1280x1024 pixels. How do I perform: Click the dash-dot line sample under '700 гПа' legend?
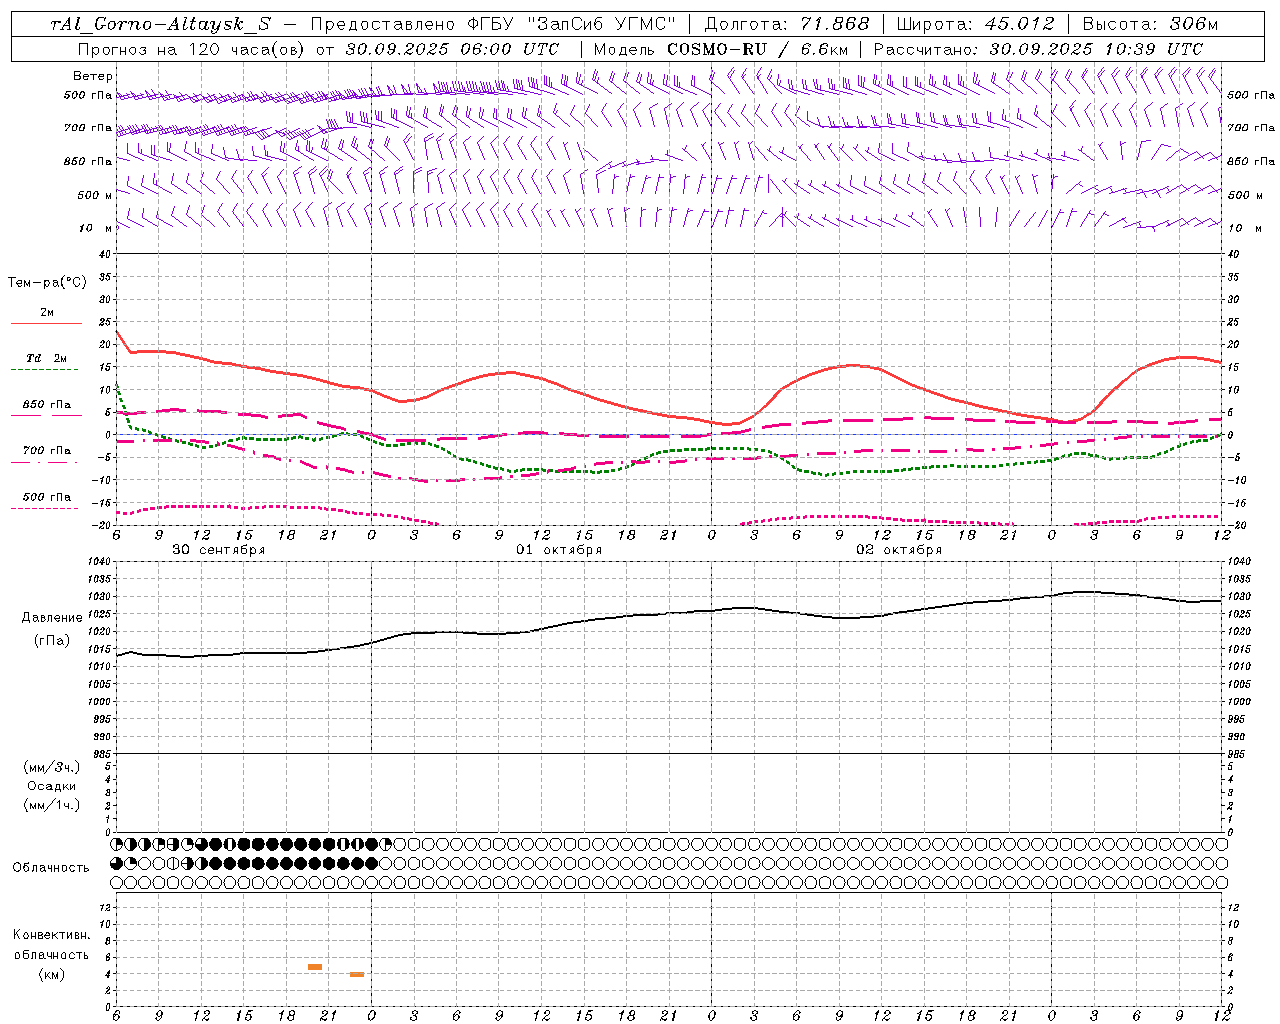point(46,463)
